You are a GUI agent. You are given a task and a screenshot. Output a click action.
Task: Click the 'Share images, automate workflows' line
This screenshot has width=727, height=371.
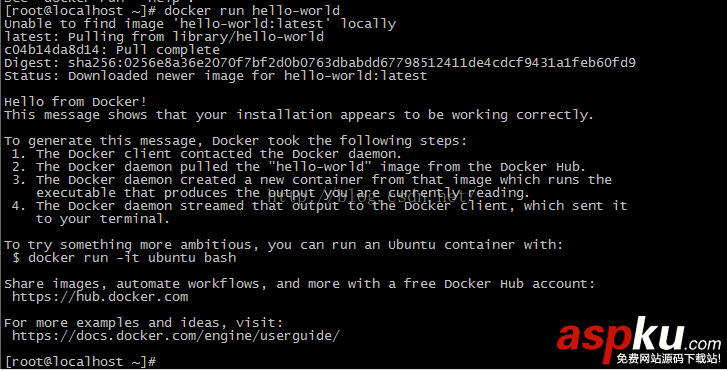[x=300, y=284]
